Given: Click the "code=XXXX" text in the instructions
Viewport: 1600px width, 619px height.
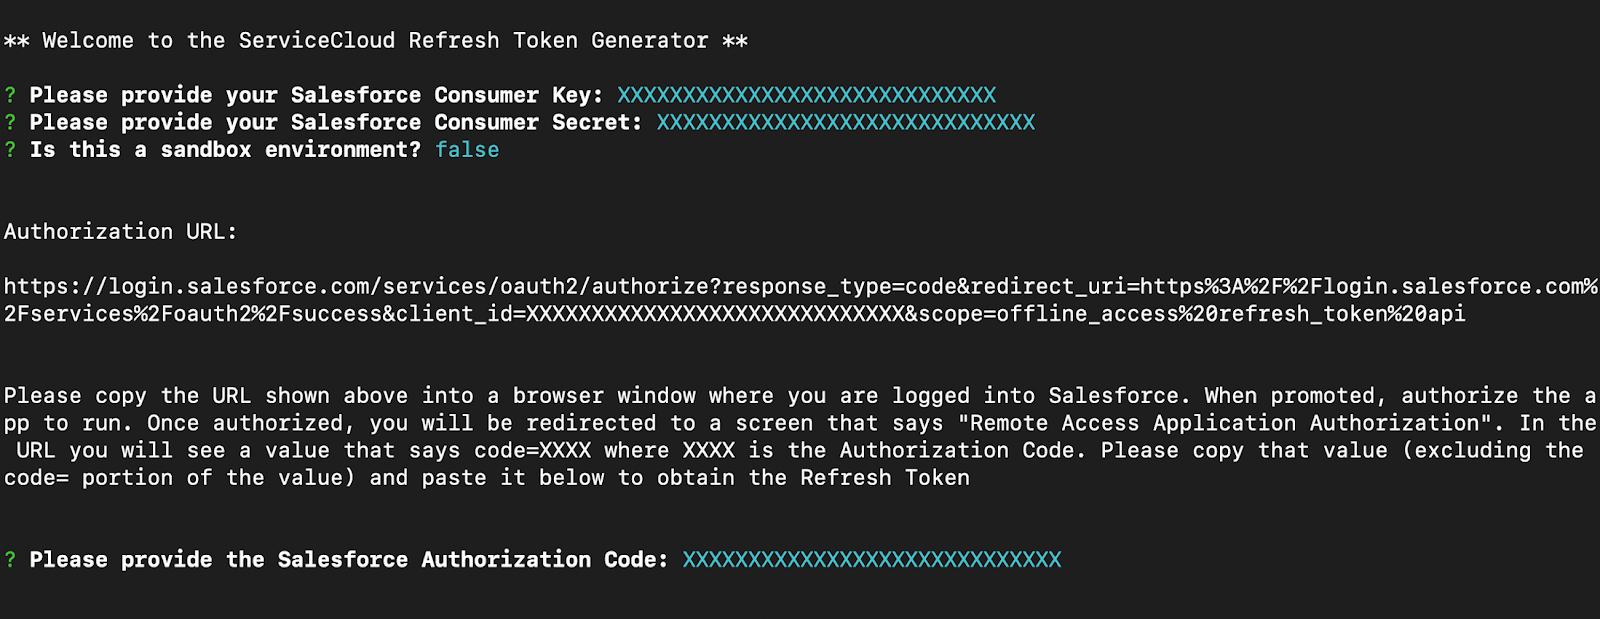Looking at the screenshot, I should coord(533,451).
